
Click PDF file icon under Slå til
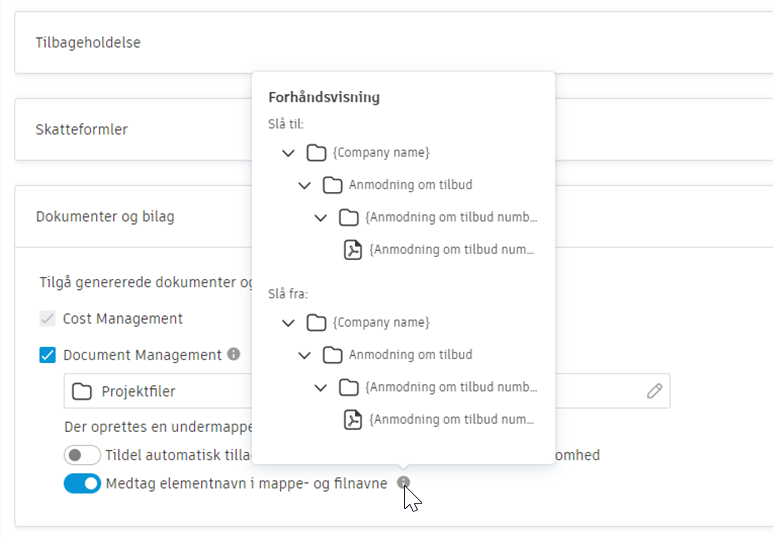[352, 250]
